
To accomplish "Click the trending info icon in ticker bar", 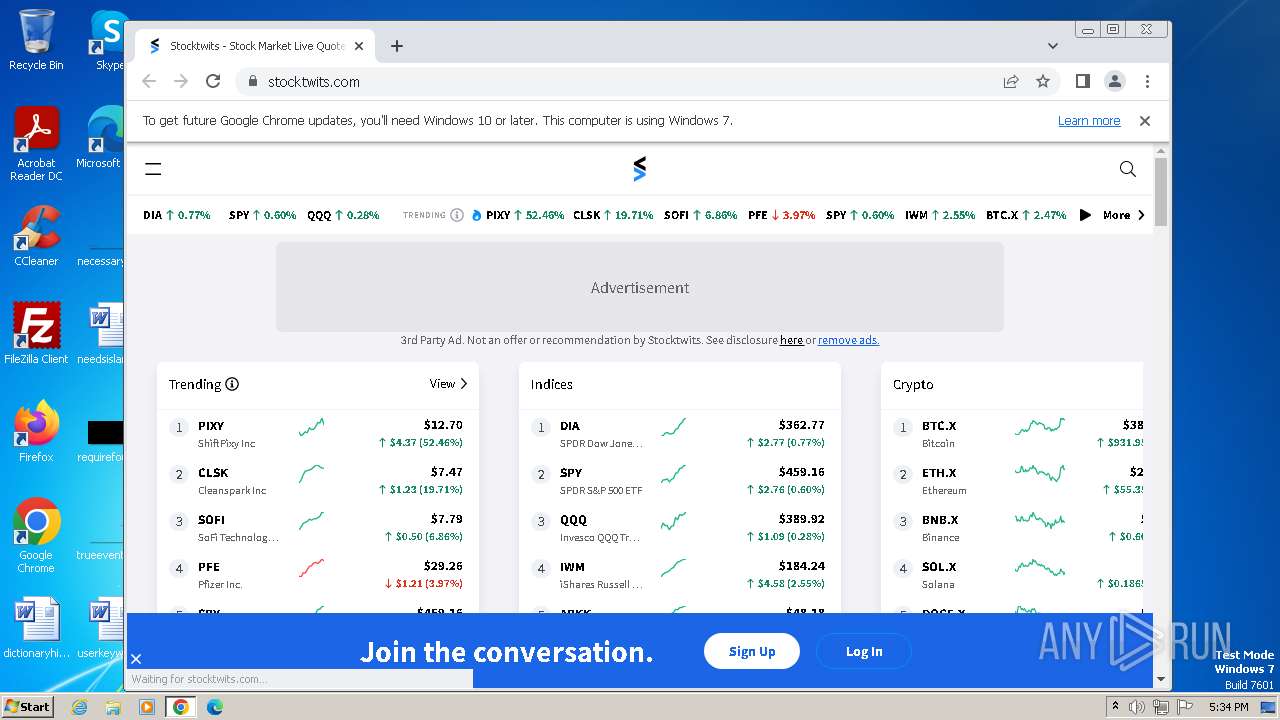I will click(x=457, y=215).
